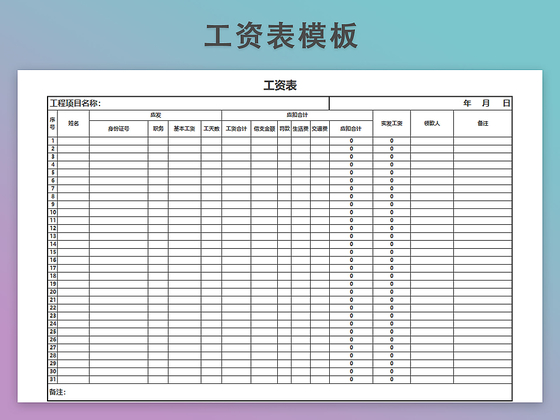Select the 基本工资 column header
Screen dimensions: 560x420
pos(185,129)
